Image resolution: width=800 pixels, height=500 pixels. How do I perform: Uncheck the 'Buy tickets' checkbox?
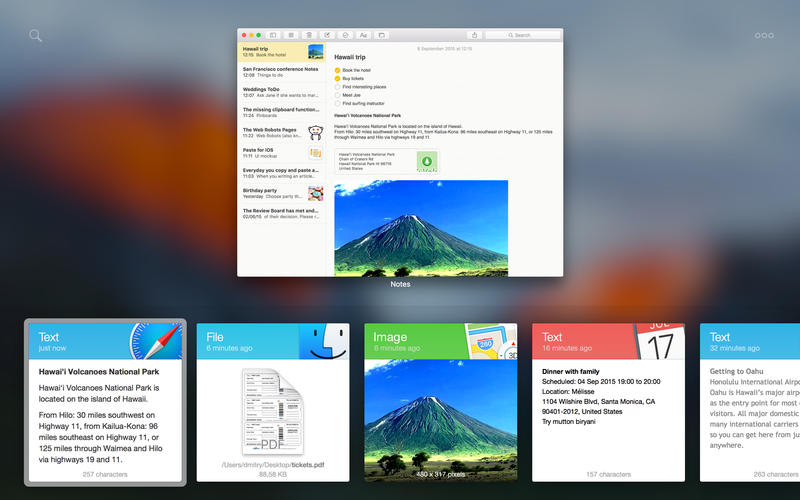click(x=338, y=78)
